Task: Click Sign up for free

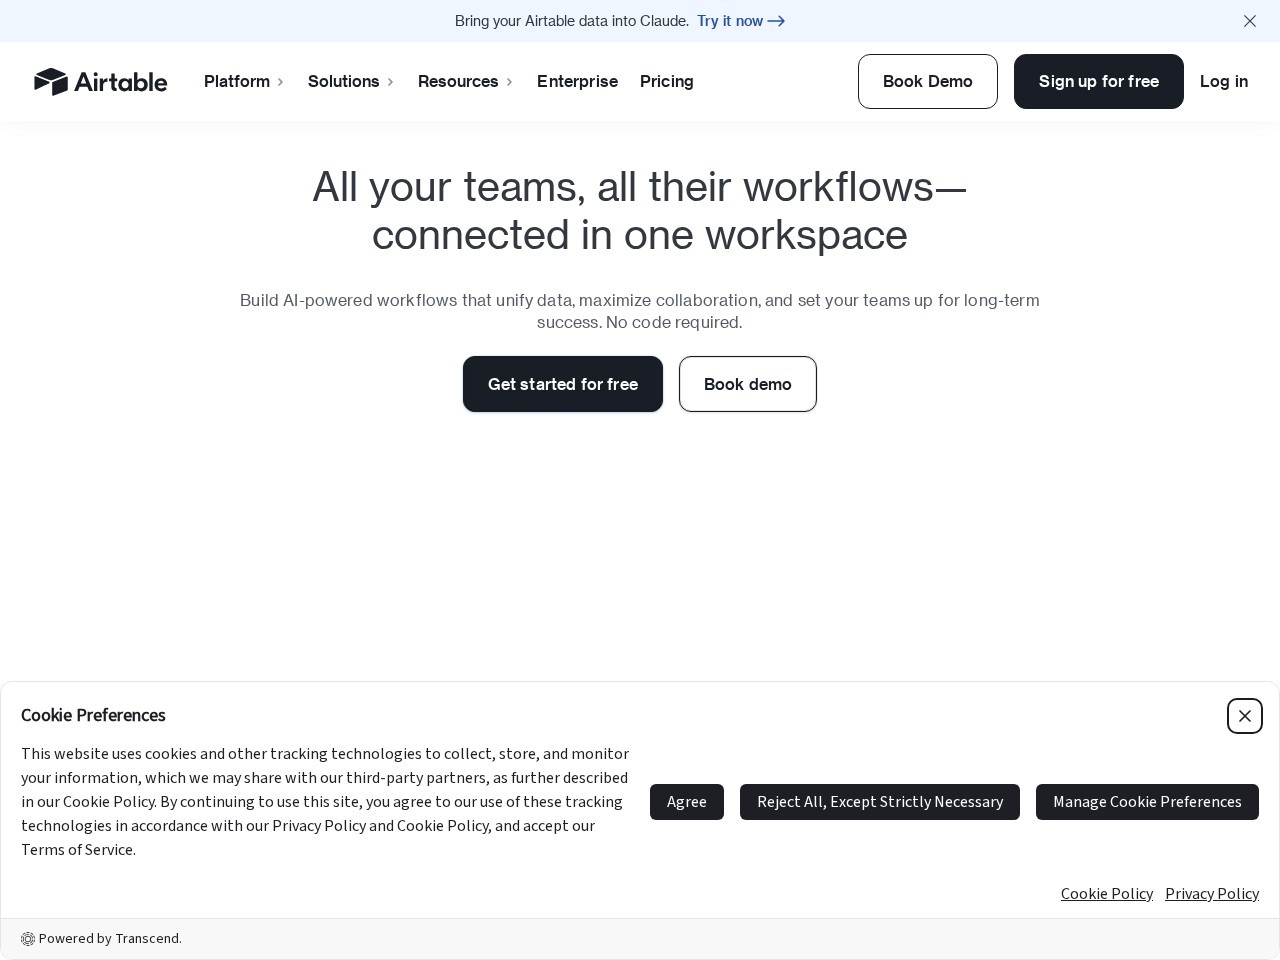Action: pos(1099,81)
